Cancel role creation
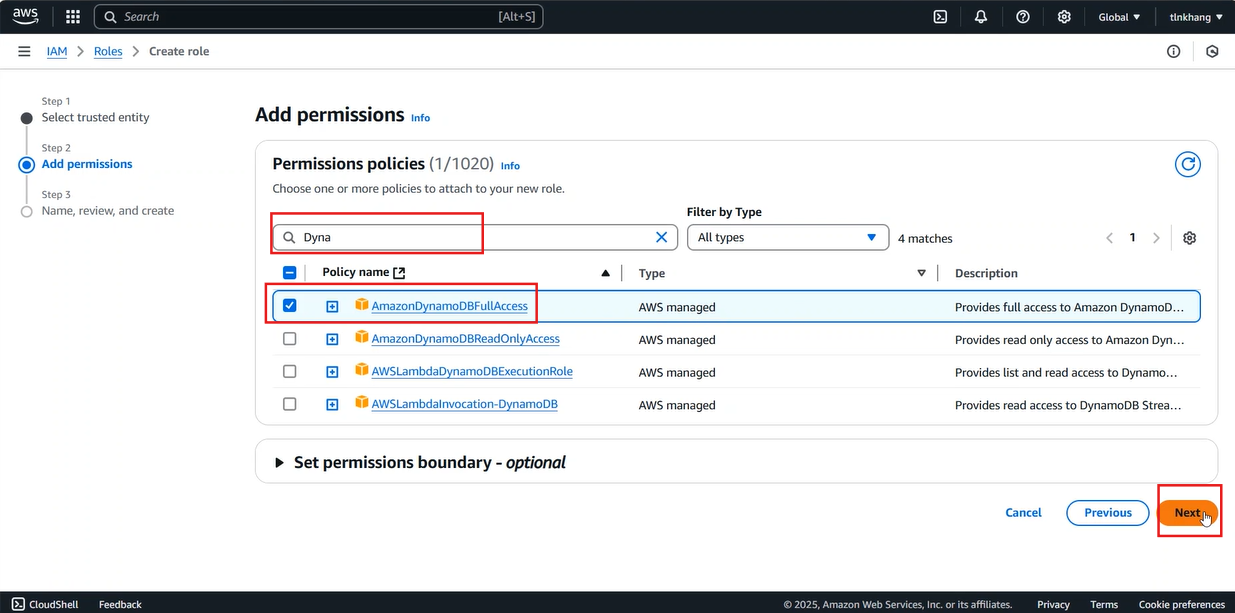This screenshot has width=1235, height=613. 1023,512
